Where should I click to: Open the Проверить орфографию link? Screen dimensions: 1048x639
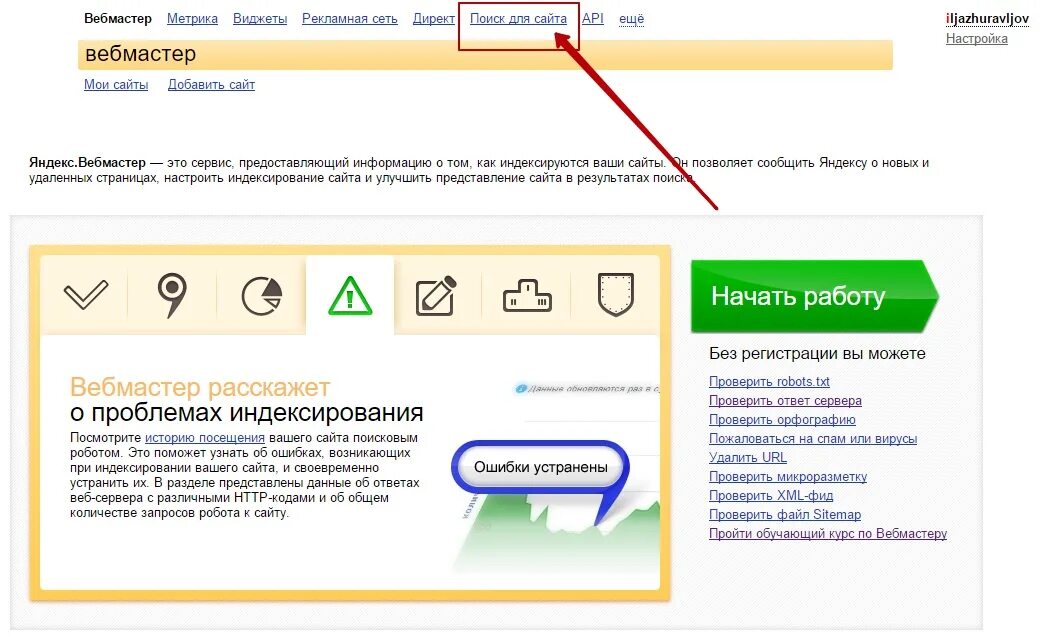pos(782,420)
